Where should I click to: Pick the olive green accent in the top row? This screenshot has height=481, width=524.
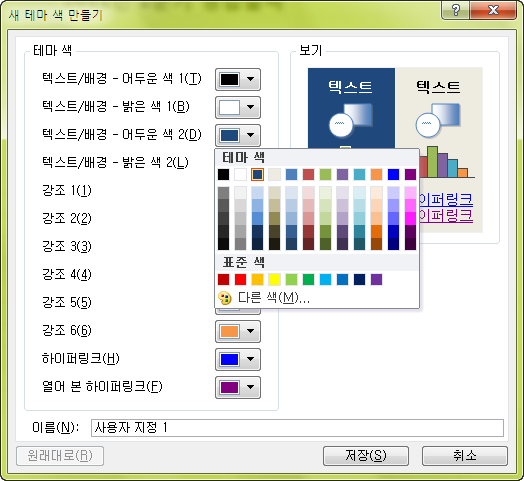coord(325,174)
